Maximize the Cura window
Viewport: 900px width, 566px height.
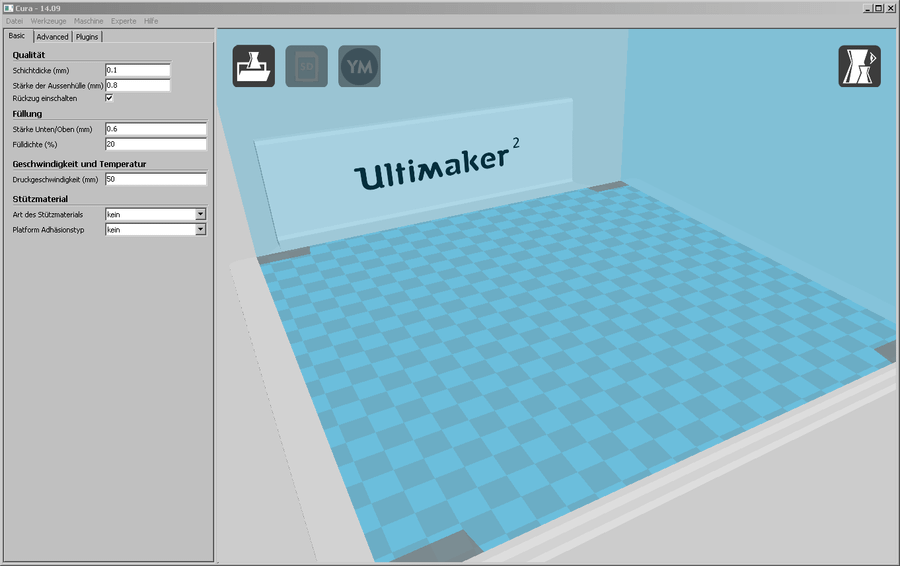878,8
